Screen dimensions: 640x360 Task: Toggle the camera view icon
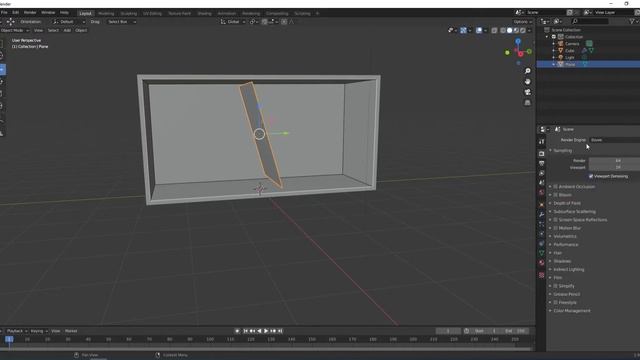tap(527, 92)
